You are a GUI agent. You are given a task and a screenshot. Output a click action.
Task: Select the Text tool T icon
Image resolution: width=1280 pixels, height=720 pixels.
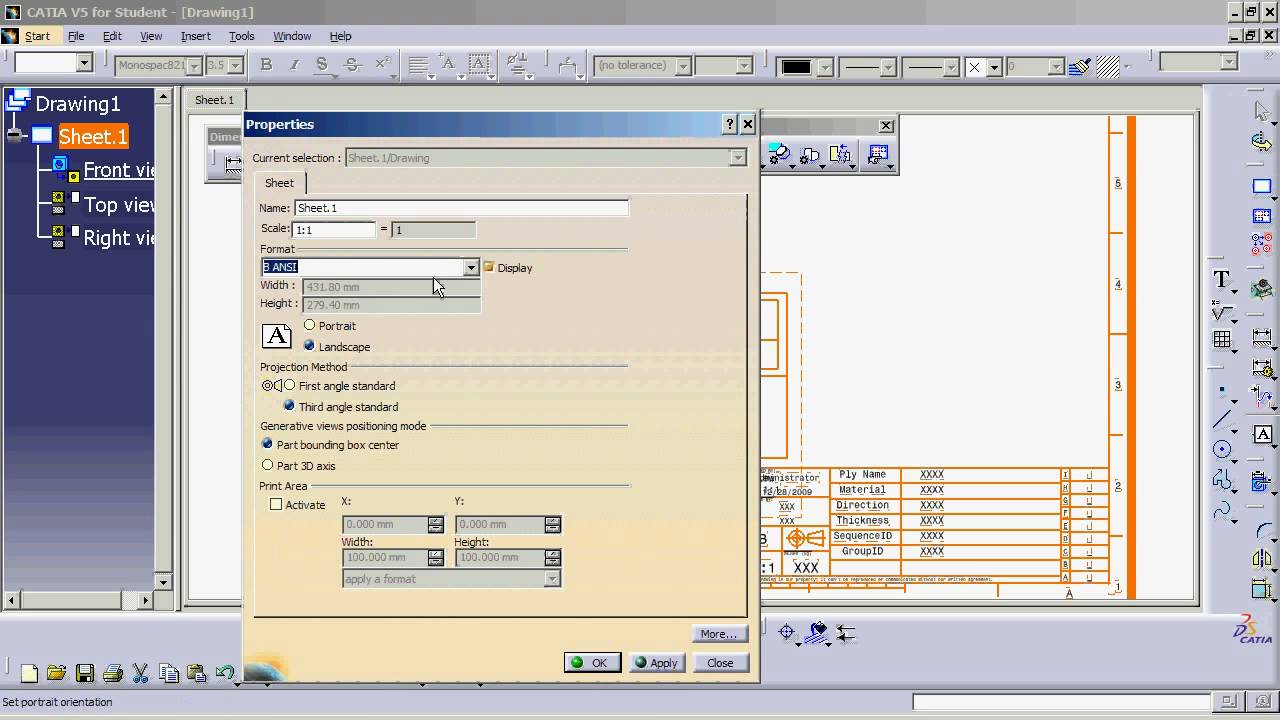click(x=1222, y=280)
